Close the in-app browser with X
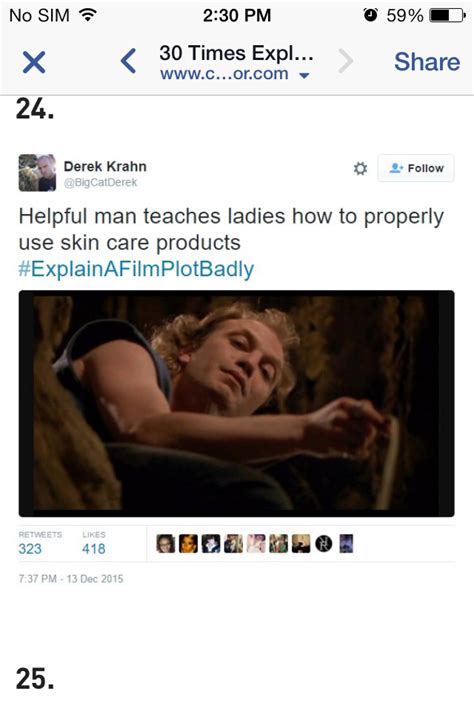Image resolution: width=474 pixels, height=711 pixels. coord(34,62)
